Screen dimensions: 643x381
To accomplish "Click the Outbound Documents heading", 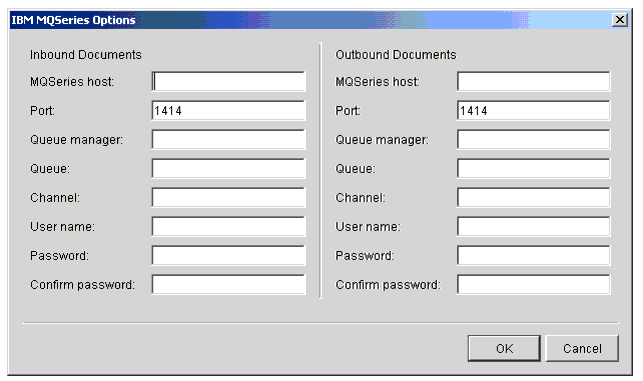I will [396, 55].
